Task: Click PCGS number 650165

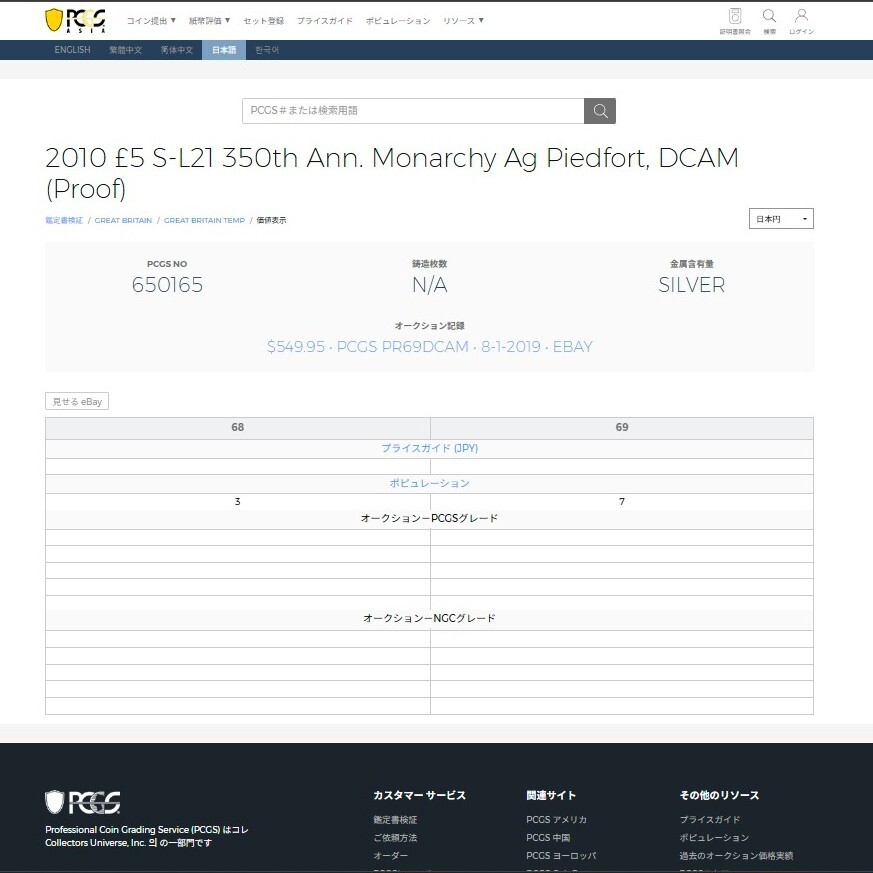Action: click(167, 285)
